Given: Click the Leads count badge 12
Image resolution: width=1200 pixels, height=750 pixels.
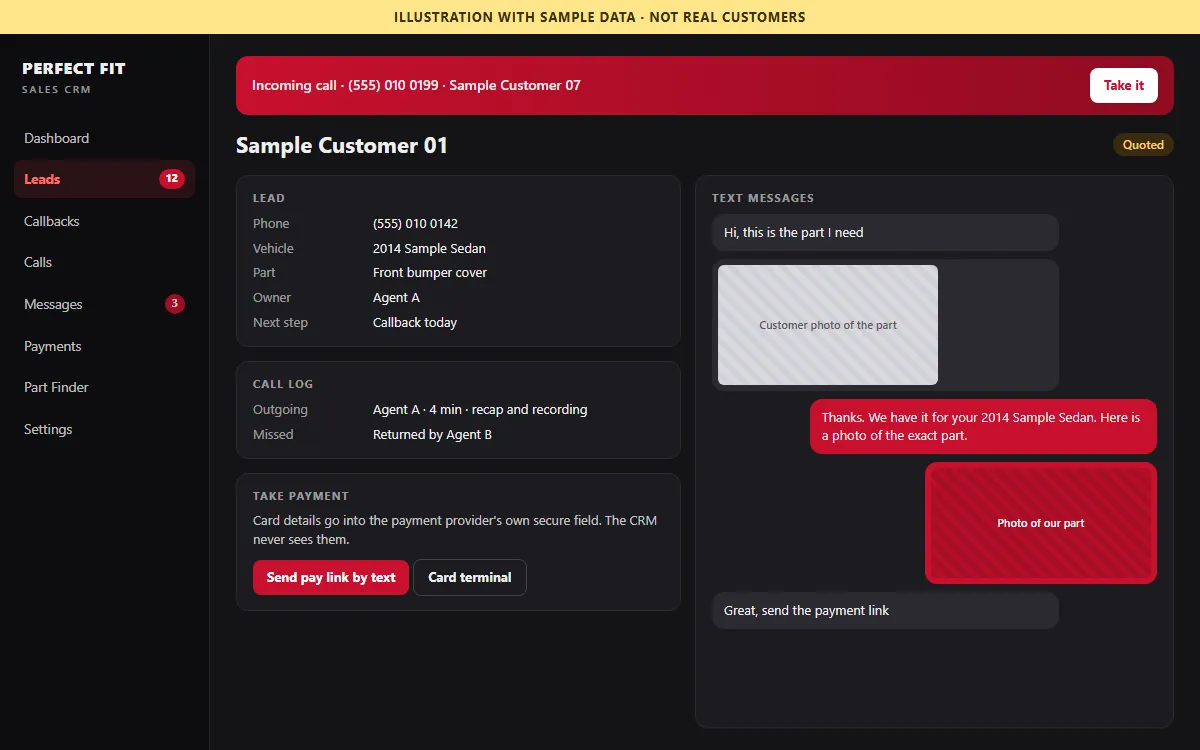Looking at the screenshot, I should tap(172, 179).
